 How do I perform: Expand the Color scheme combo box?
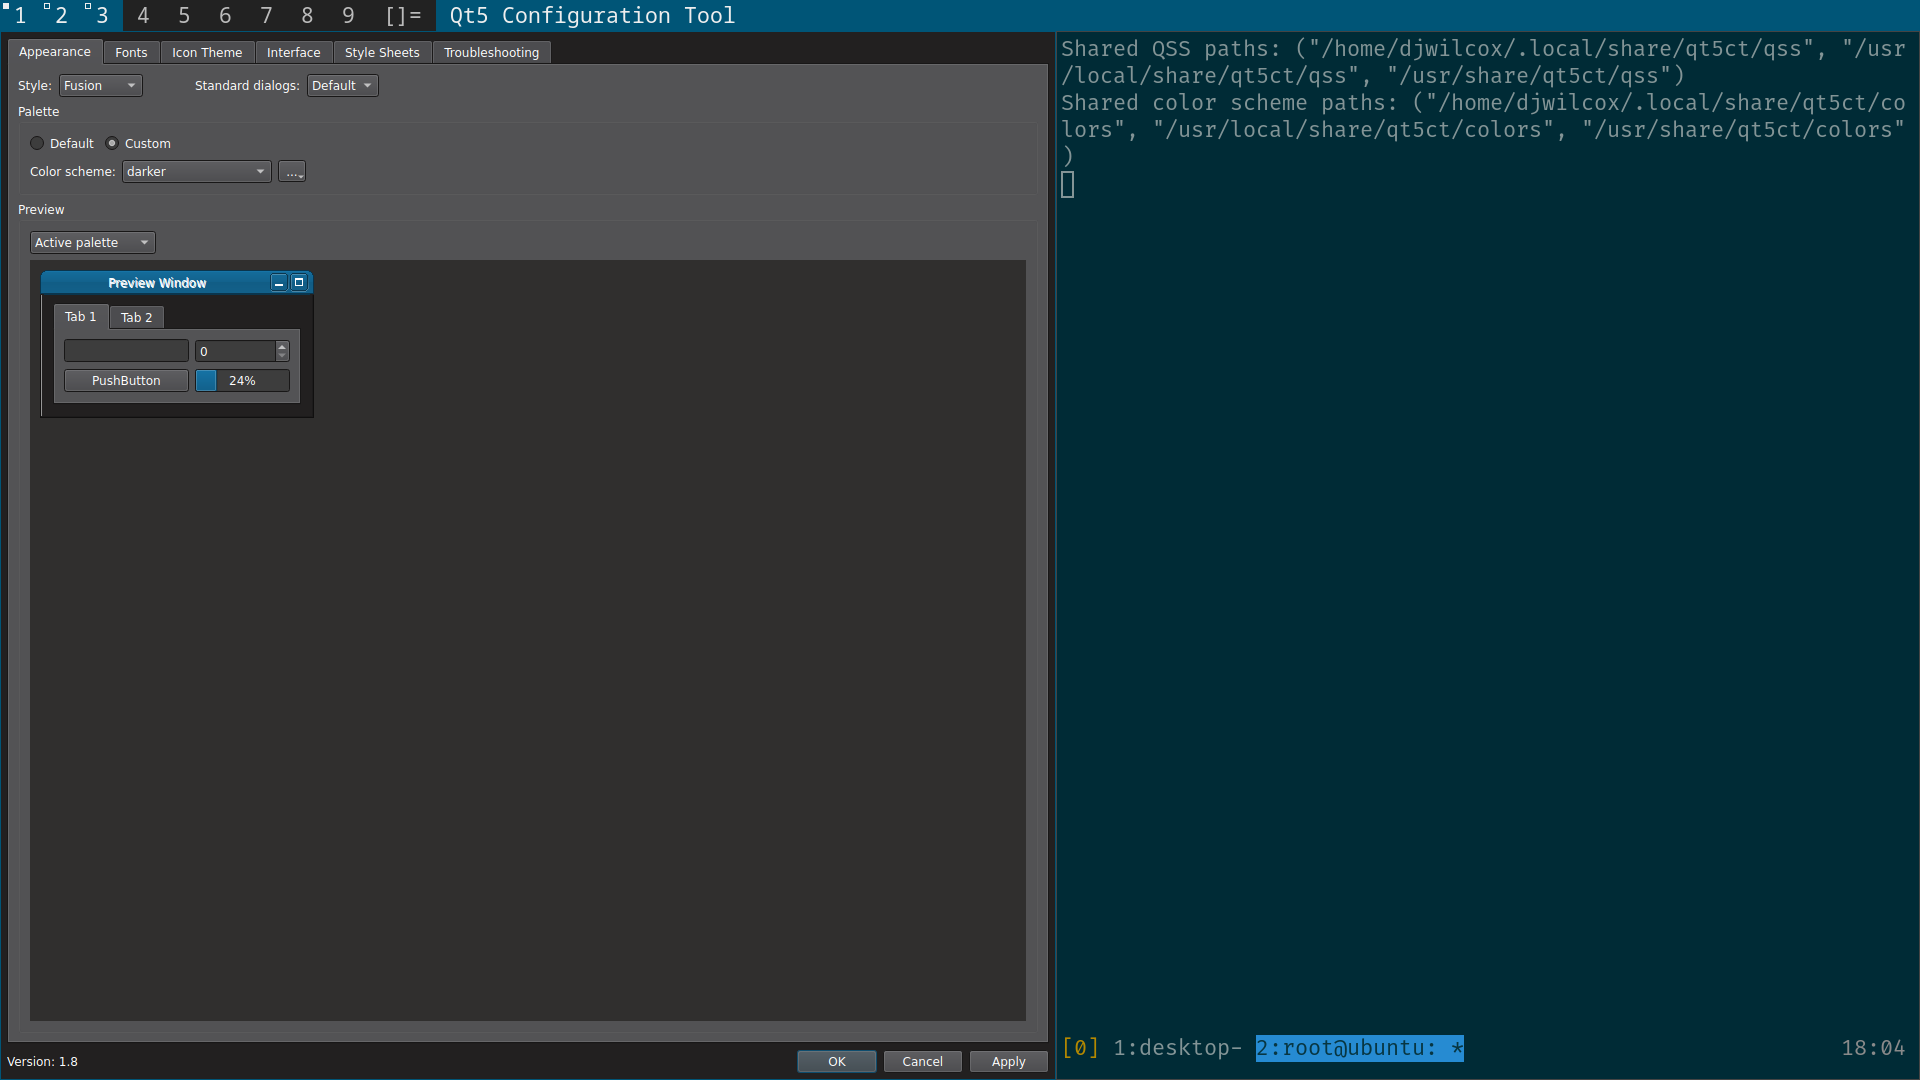pos(196,172)
